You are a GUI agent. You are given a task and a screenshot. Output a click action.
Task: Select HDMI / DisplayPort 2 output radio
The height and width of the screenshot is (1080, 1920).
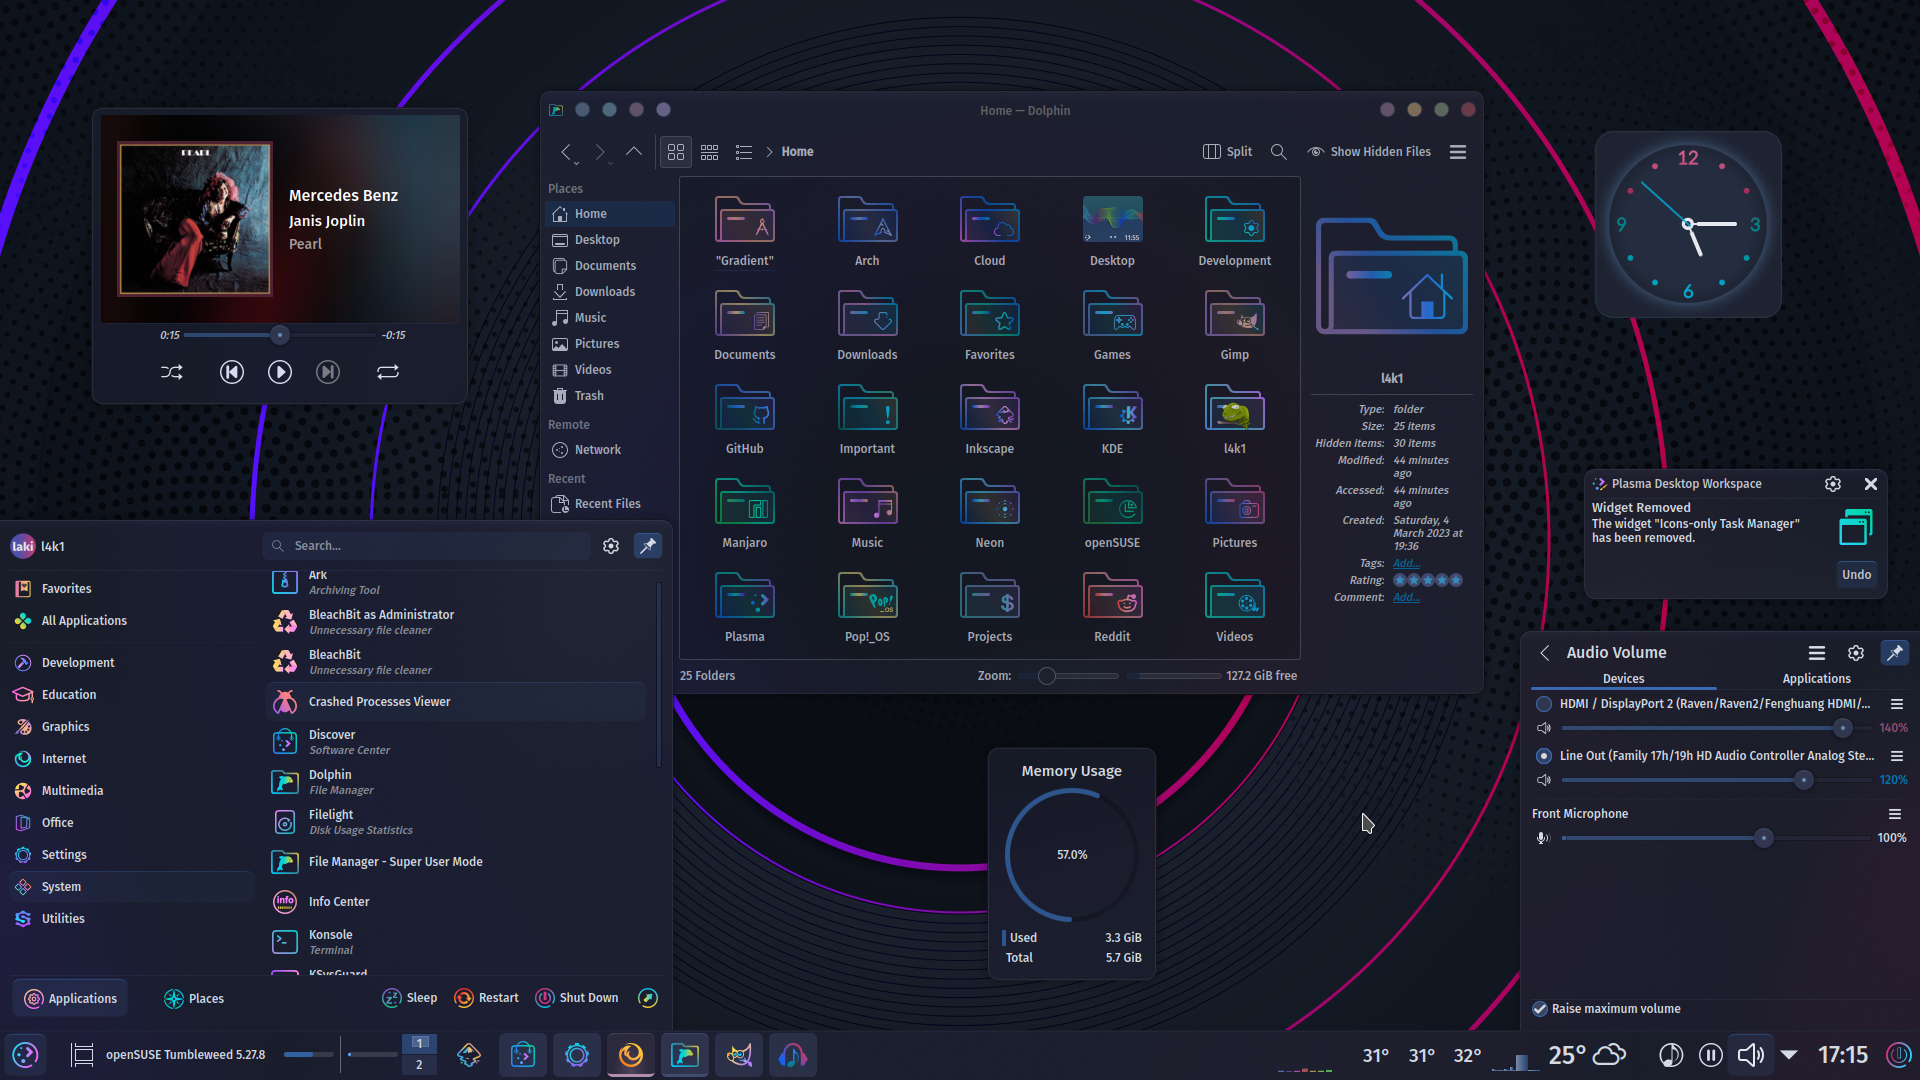pos(1544,704)
